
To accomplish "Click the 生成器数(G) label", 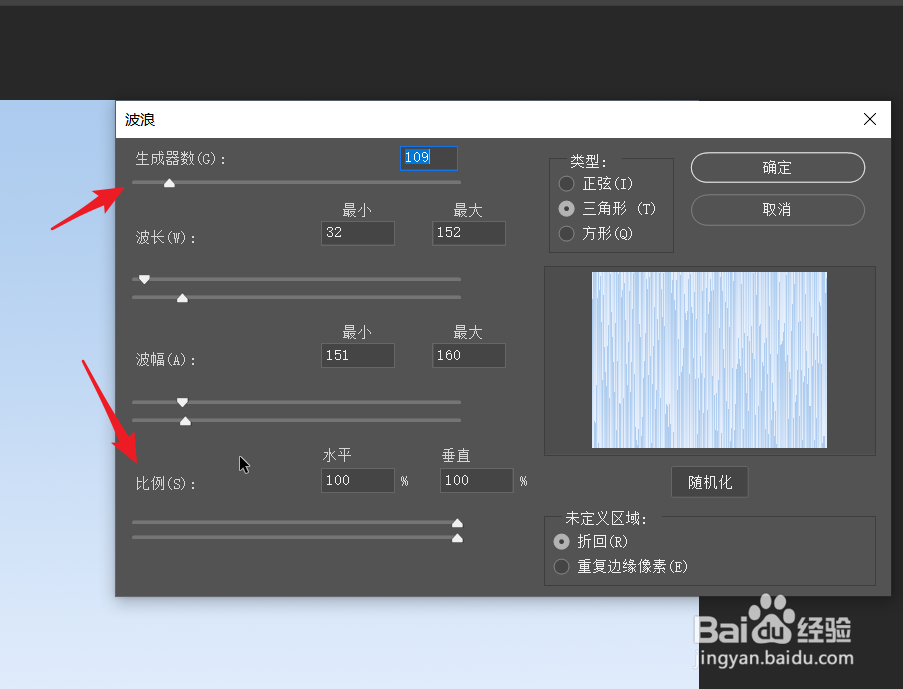I will tap(181, 158).
